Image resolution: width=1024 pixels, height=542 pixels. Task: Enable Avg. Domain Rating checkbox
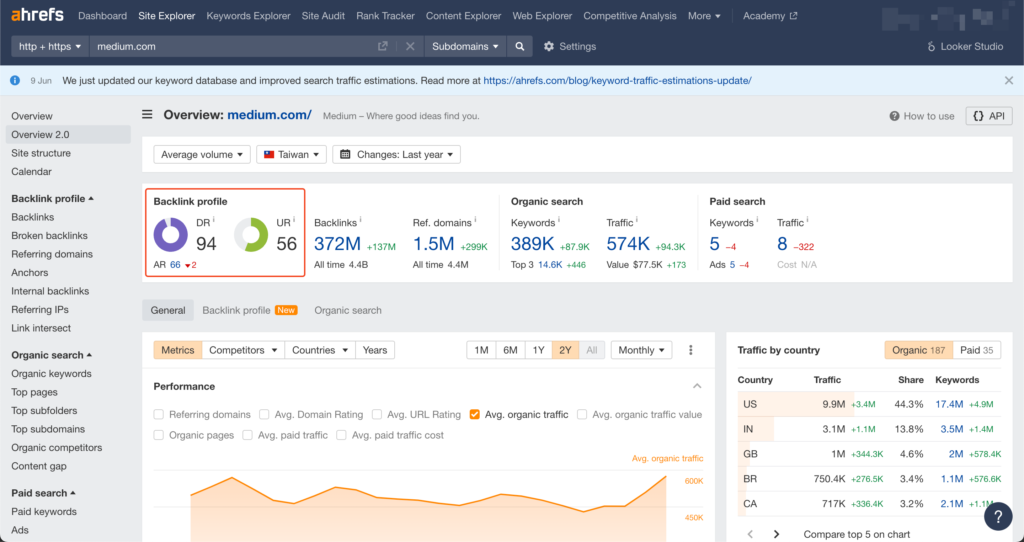(x=264, y=414)
